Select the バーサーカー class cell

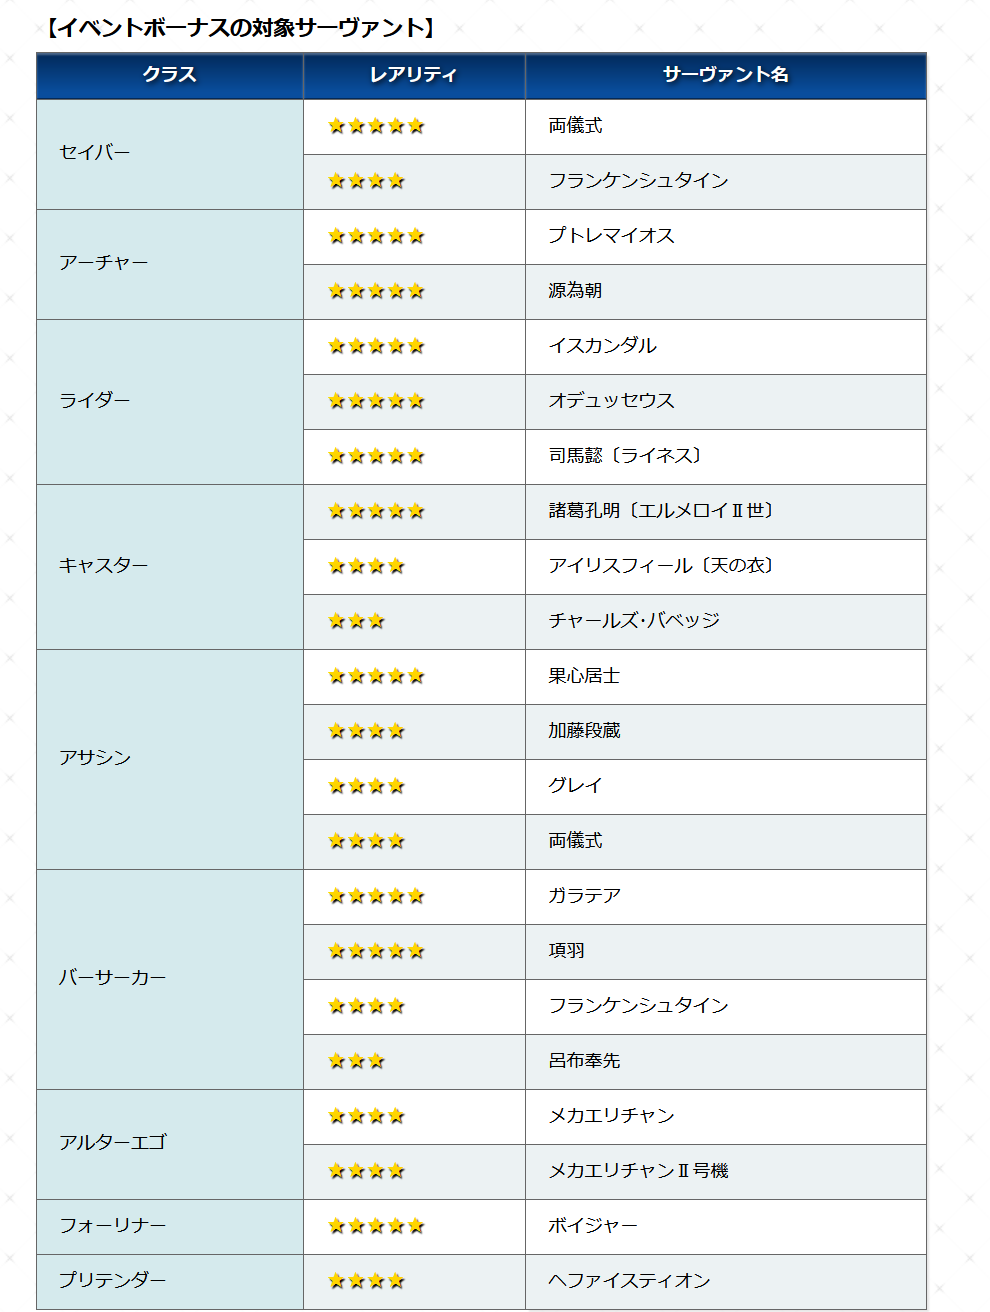click(170, 979)
